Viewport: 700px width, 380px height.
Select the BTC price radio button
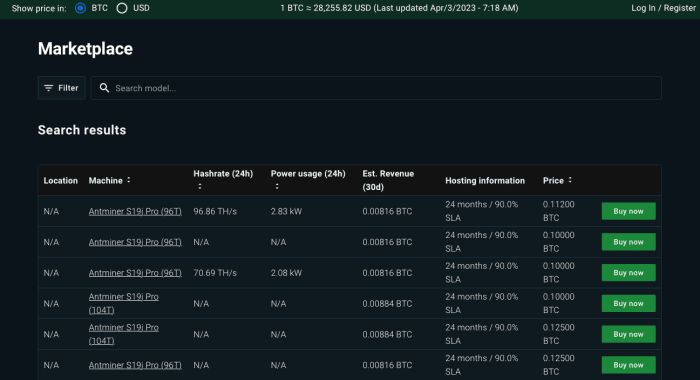tap(80, 8)
